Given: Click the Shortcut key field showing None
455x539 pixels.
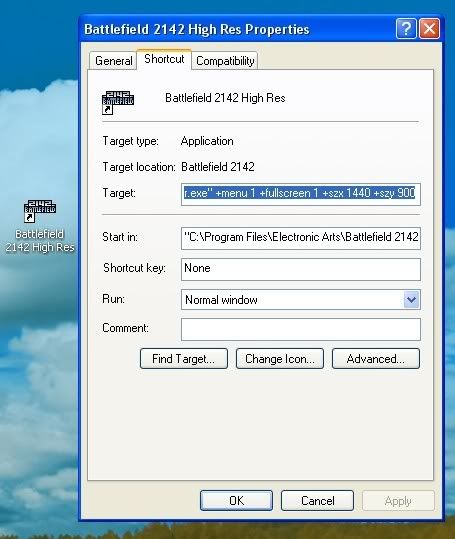Looking at the screenshot, I should [301, 269].
